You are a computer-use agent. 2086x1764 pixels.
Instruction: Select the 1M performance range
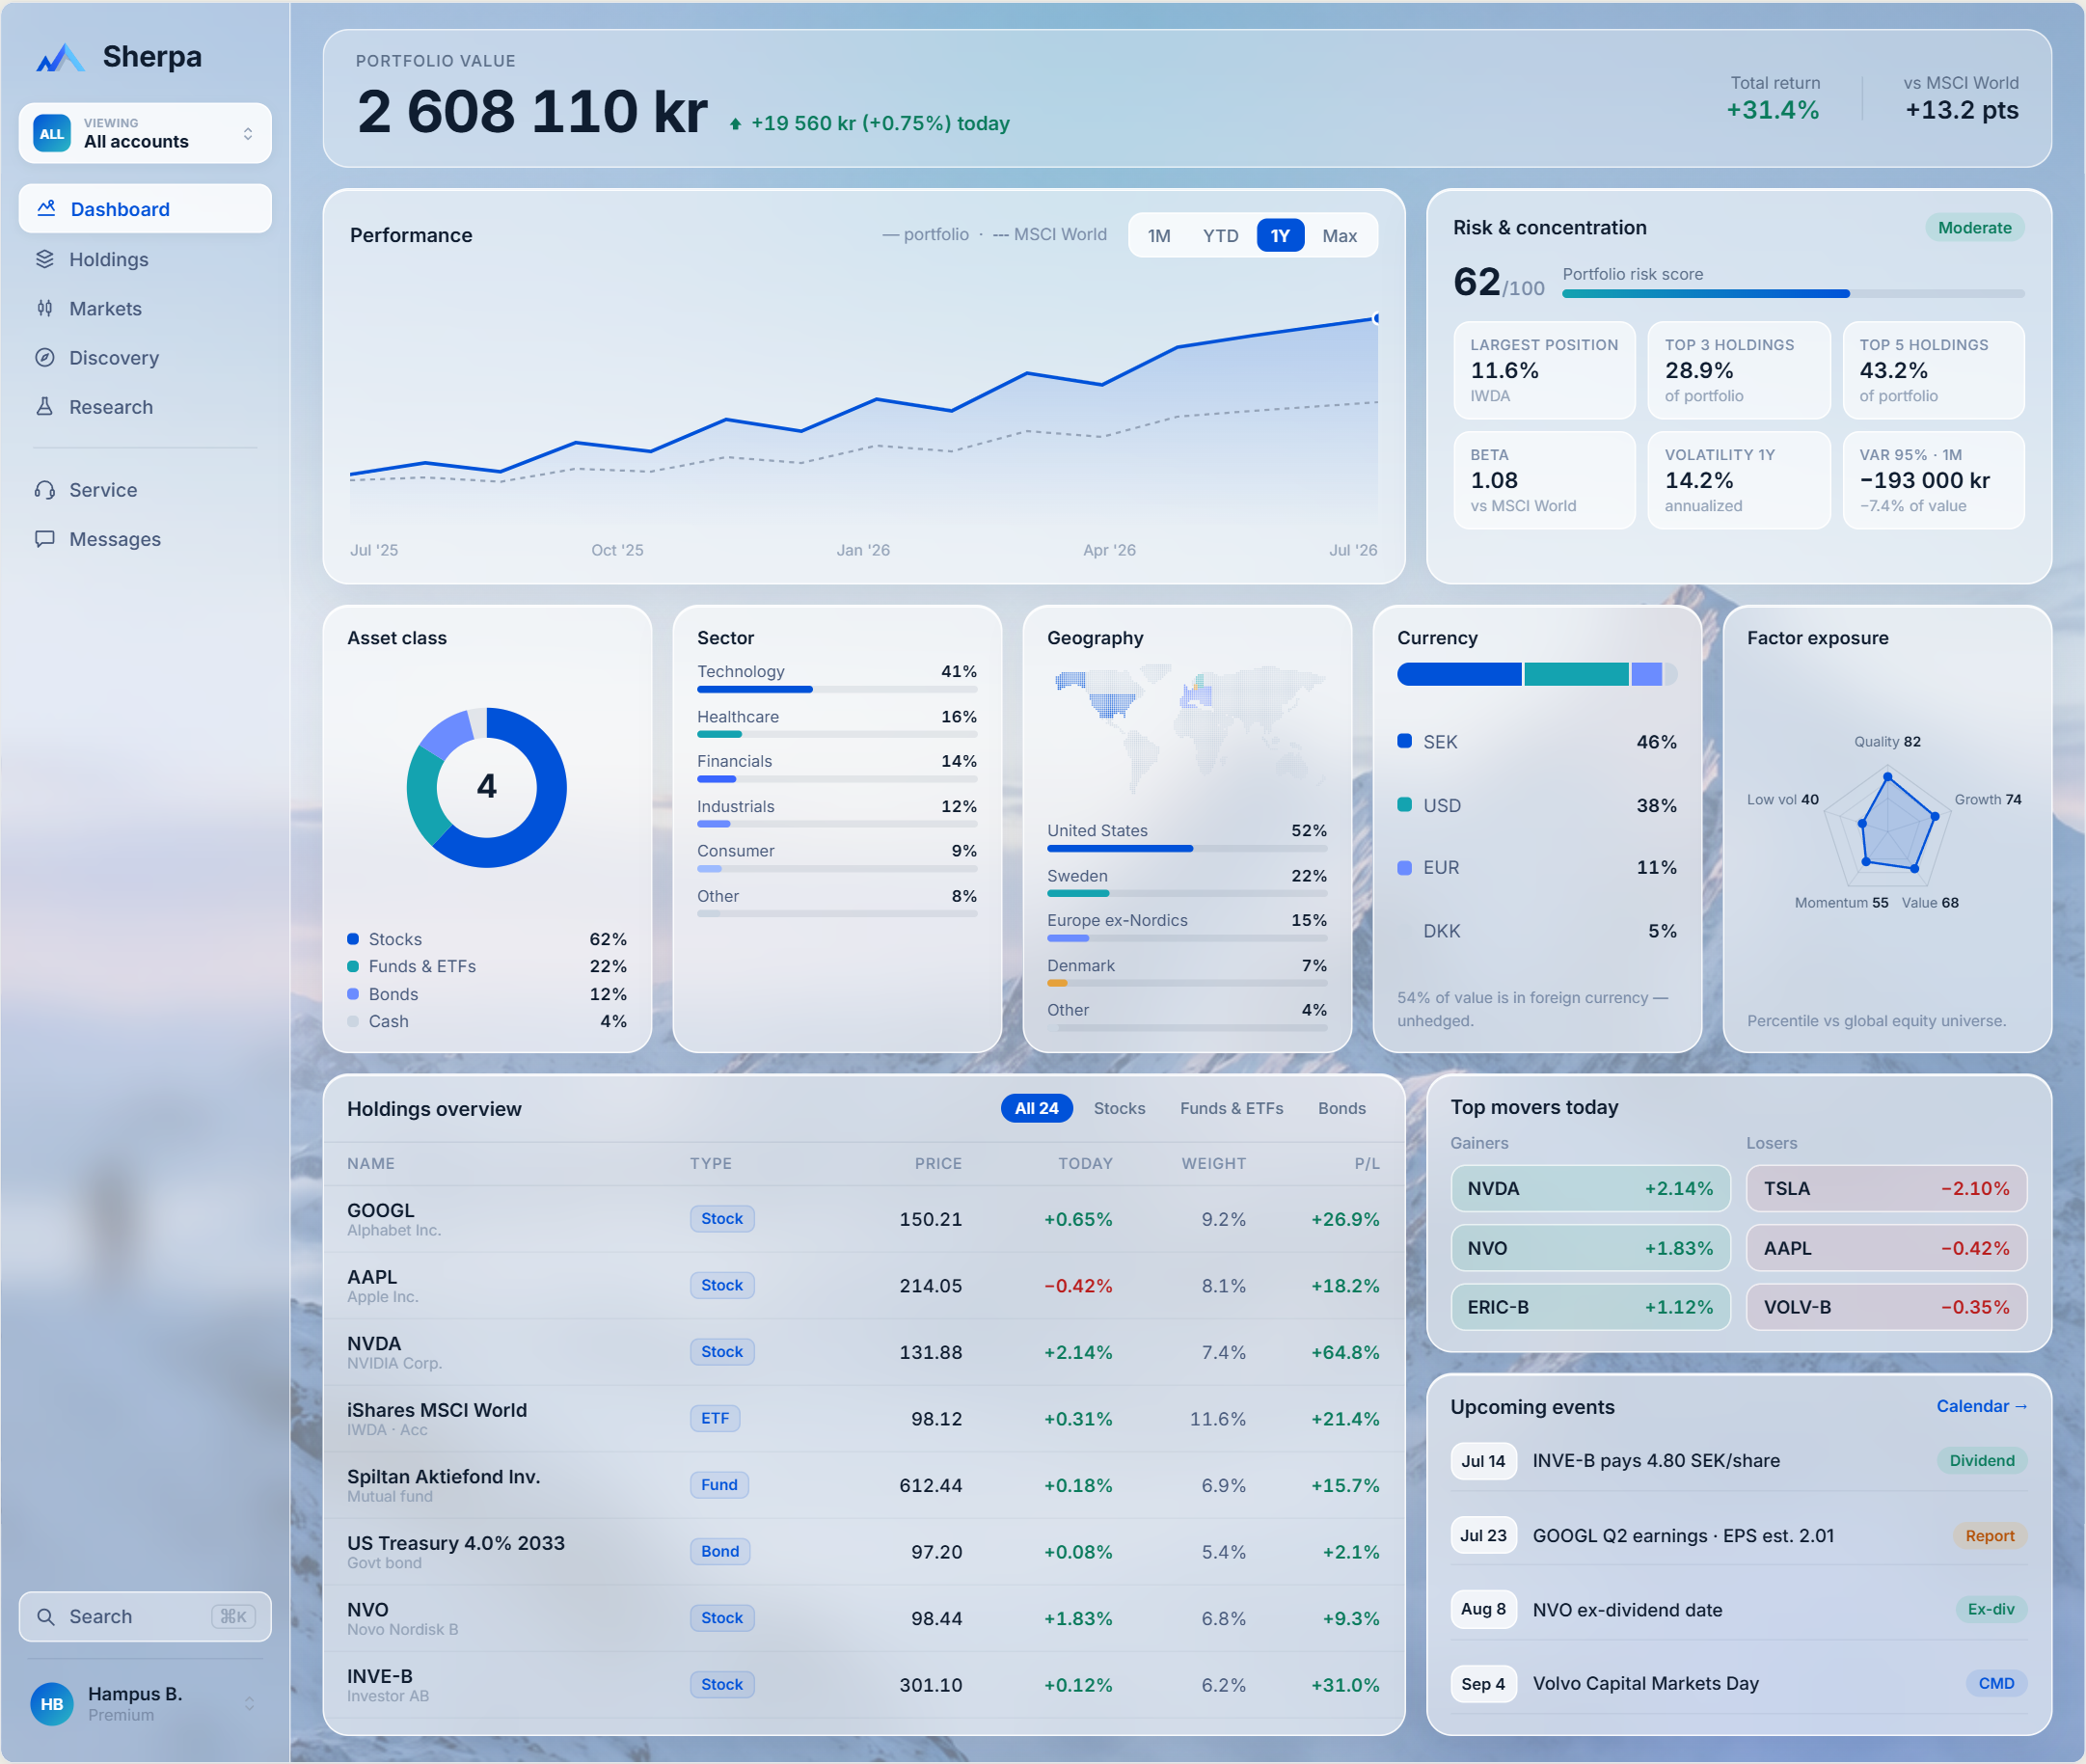[1159, 235]
